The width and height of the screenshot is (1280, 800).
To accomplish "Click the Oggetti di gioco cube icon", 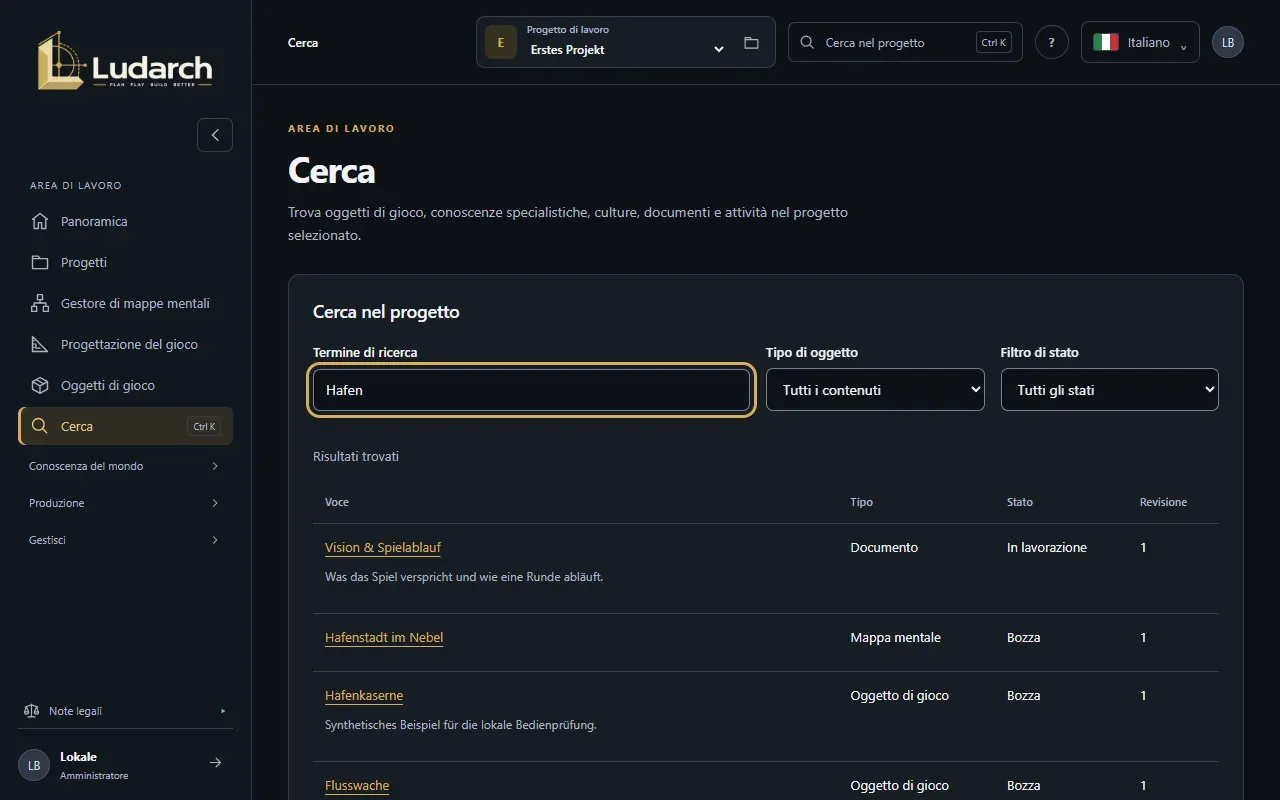I will tap(40, 385).
